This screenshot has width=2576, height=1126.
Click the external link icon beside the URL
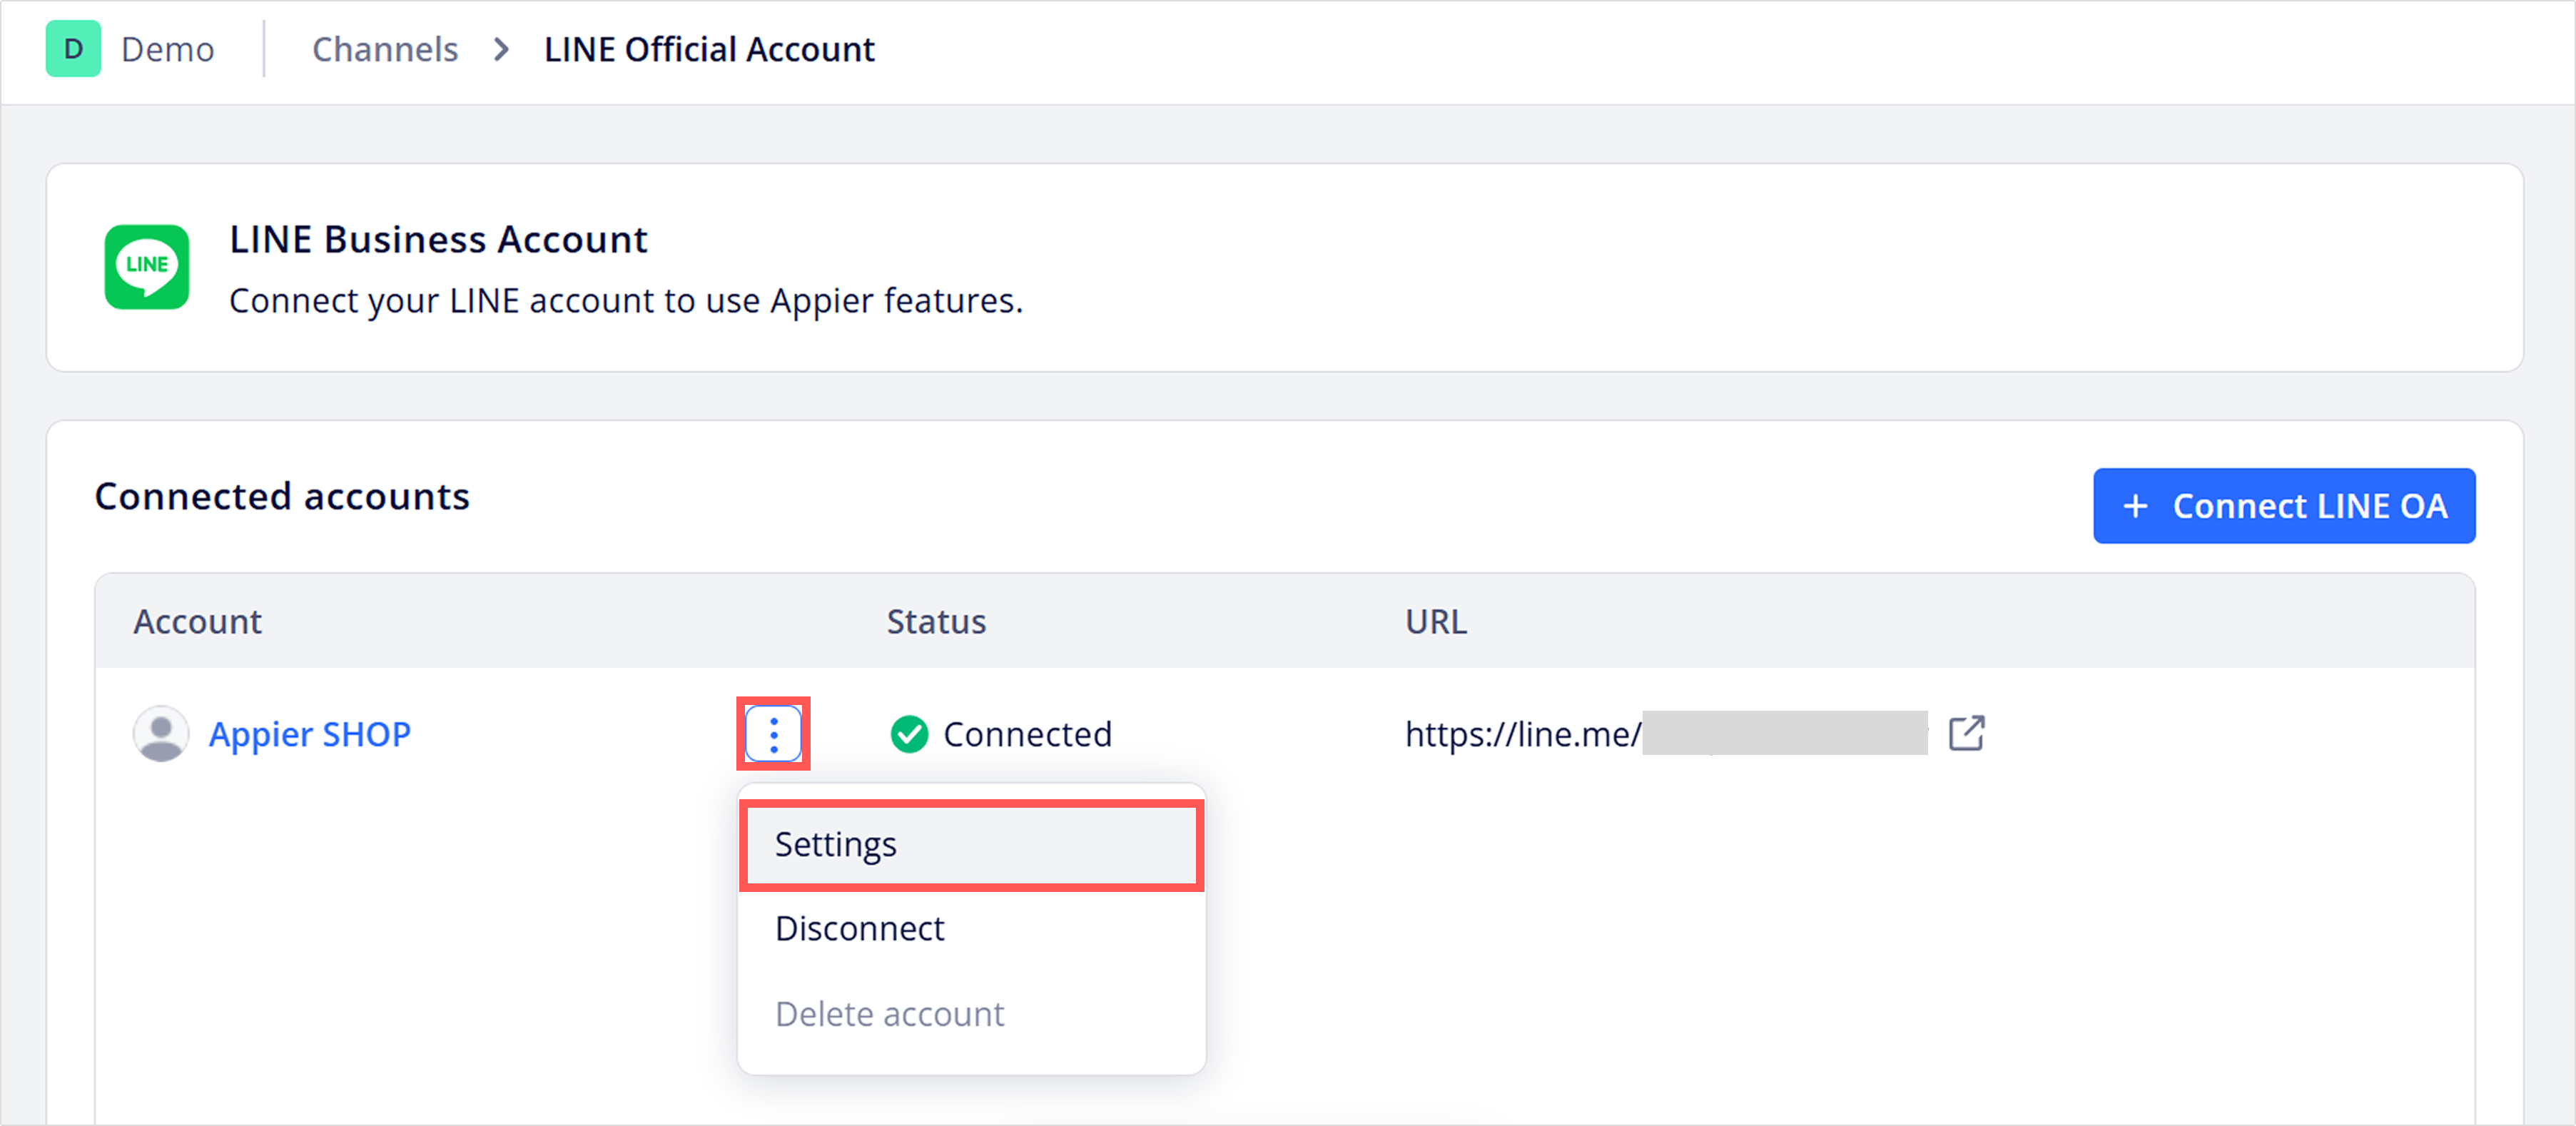pos(1966,733)
